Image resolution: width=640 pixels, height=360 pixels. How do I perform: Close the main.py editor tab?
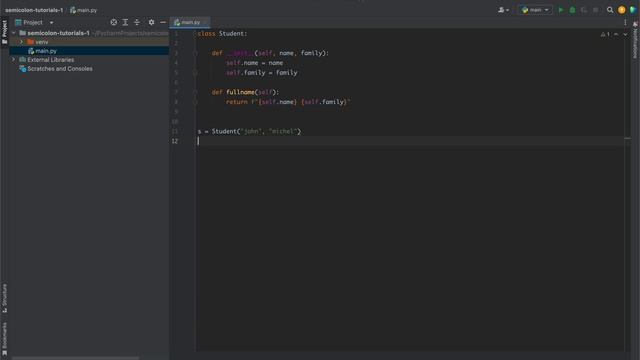pyautogui.click(x=205, y=22)
